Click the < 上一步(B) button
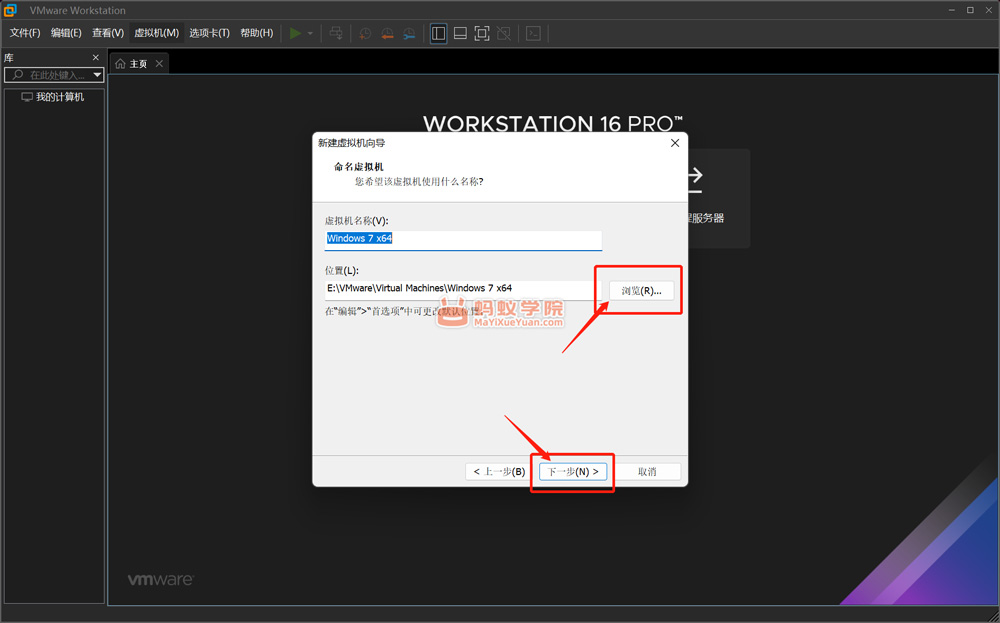The width and height of the screenshot is (1000, 623). [x=499, y=472]
